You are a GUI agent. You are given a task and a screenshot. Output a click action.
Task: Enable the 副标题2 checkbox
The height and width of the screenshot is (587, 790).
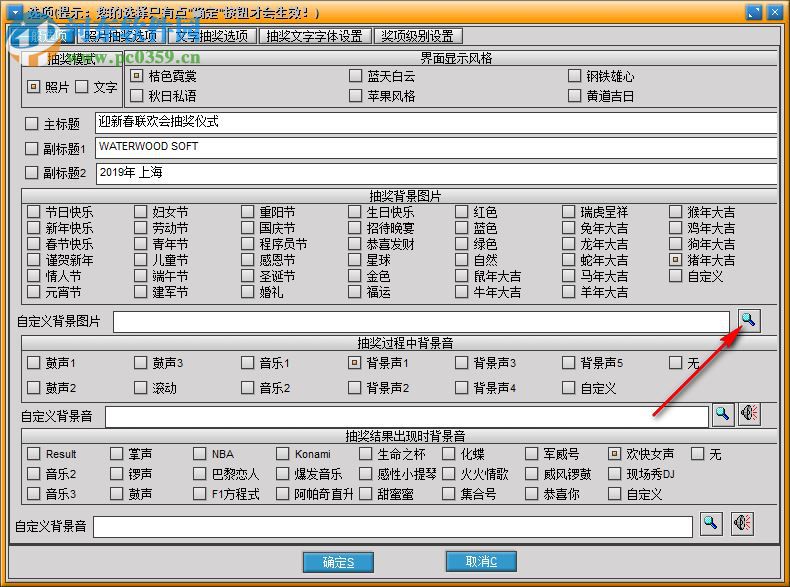point(32,172)
